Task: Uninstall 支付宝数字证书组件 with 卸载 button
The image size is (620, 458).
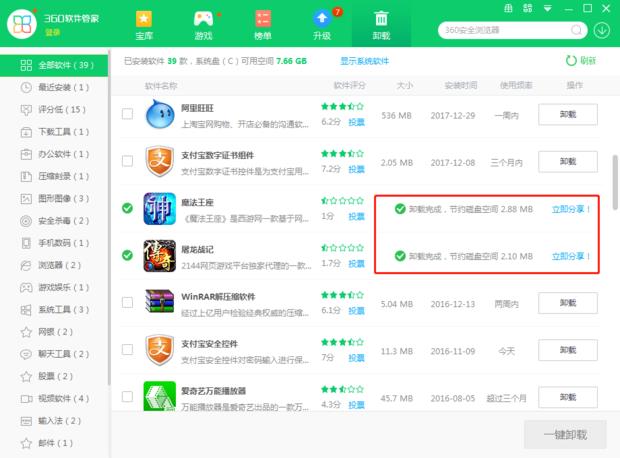Action: pos(568,161)
